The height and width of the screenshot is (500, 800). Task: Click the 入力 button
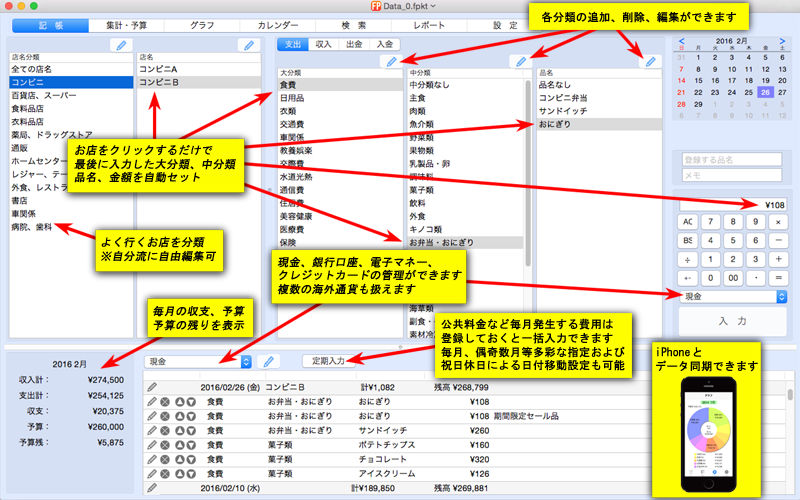(733, 321)
